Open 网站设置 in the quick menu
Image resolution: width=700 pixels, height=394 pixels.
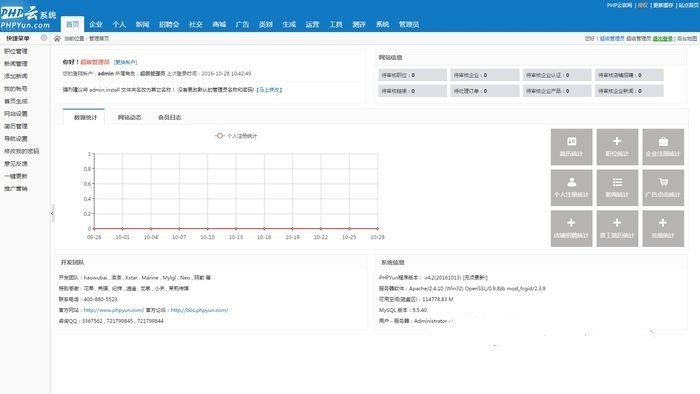[16, 114]
